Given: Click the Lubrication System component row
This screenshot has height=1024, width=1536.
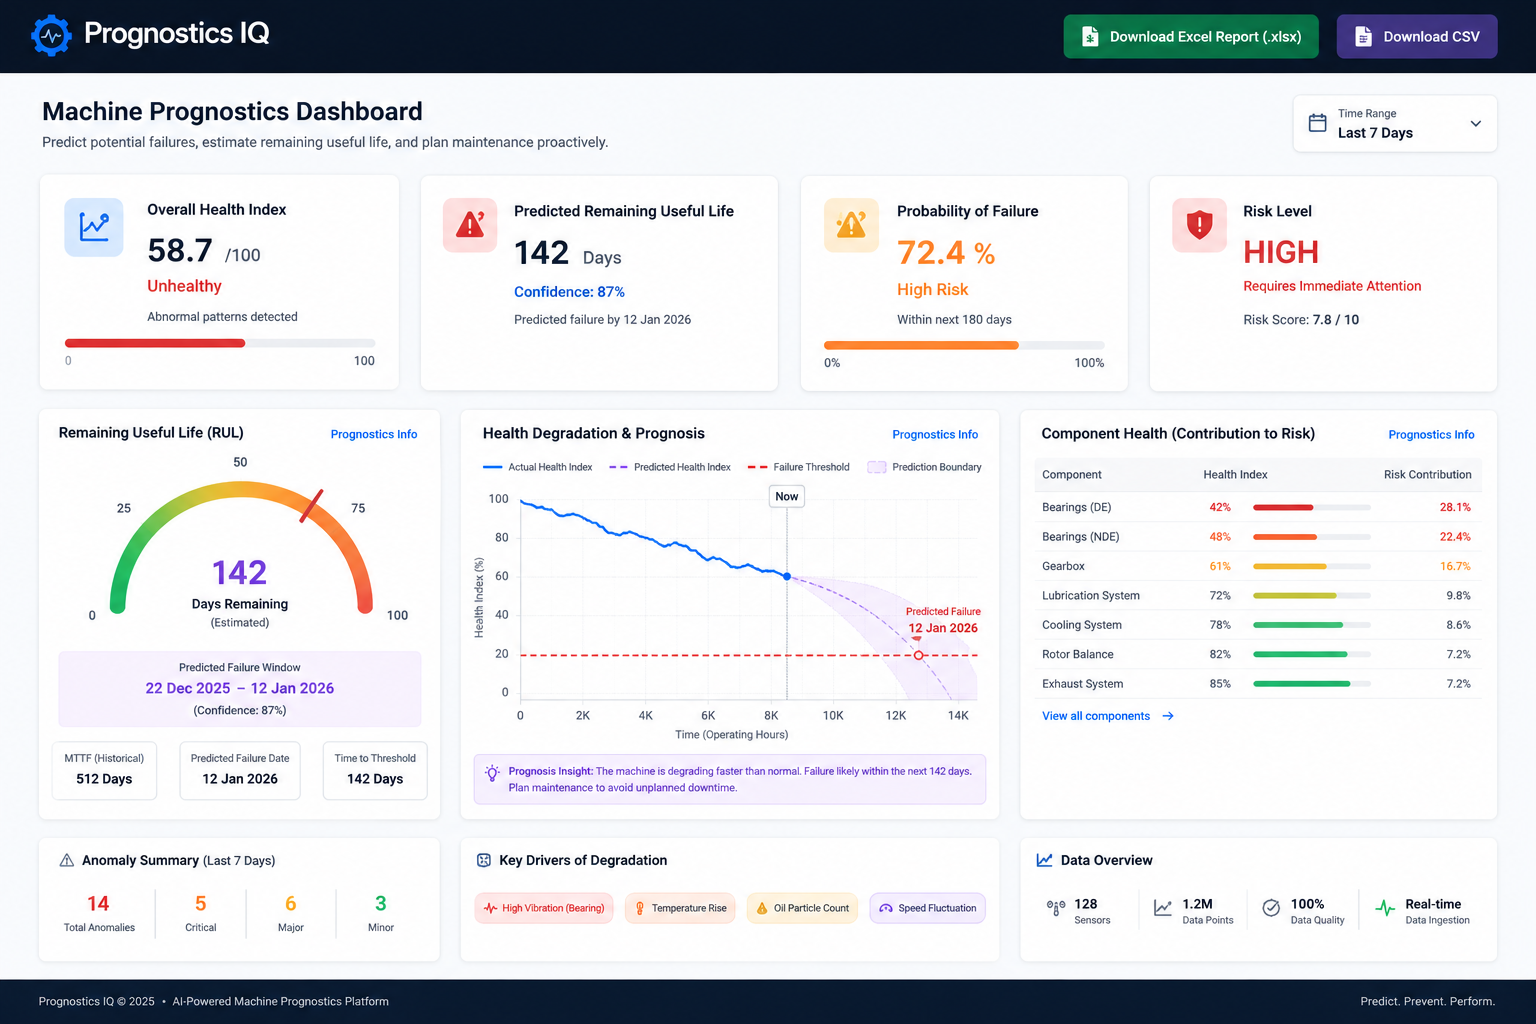Looking at the screenshot, I should [x=1257, y=595].
